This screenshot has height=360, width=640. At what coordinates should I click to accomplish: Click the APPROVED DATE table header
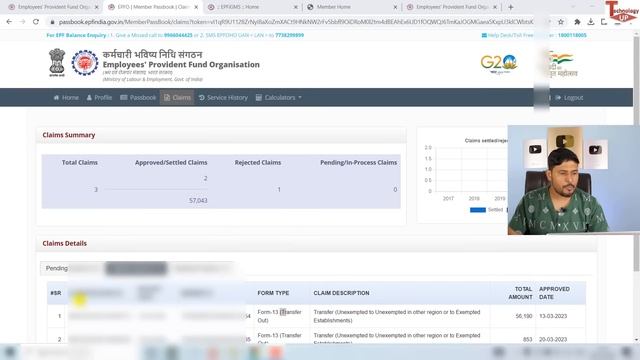(x=554, y=293)
